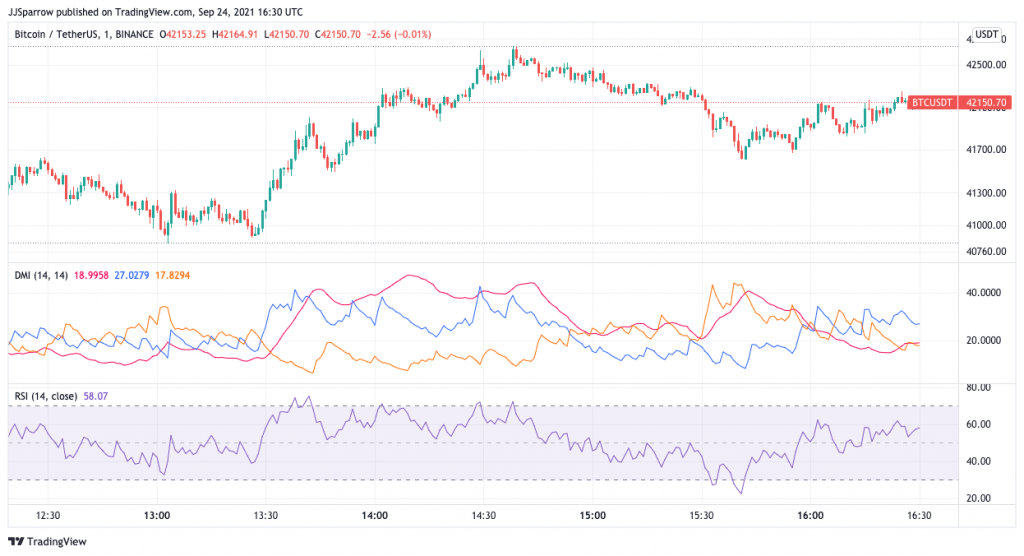Image resolution: width=1024 pixels, height=556 pixels.
Task: Click the 16:30 time axis label
Action: [x=920, y=515]
